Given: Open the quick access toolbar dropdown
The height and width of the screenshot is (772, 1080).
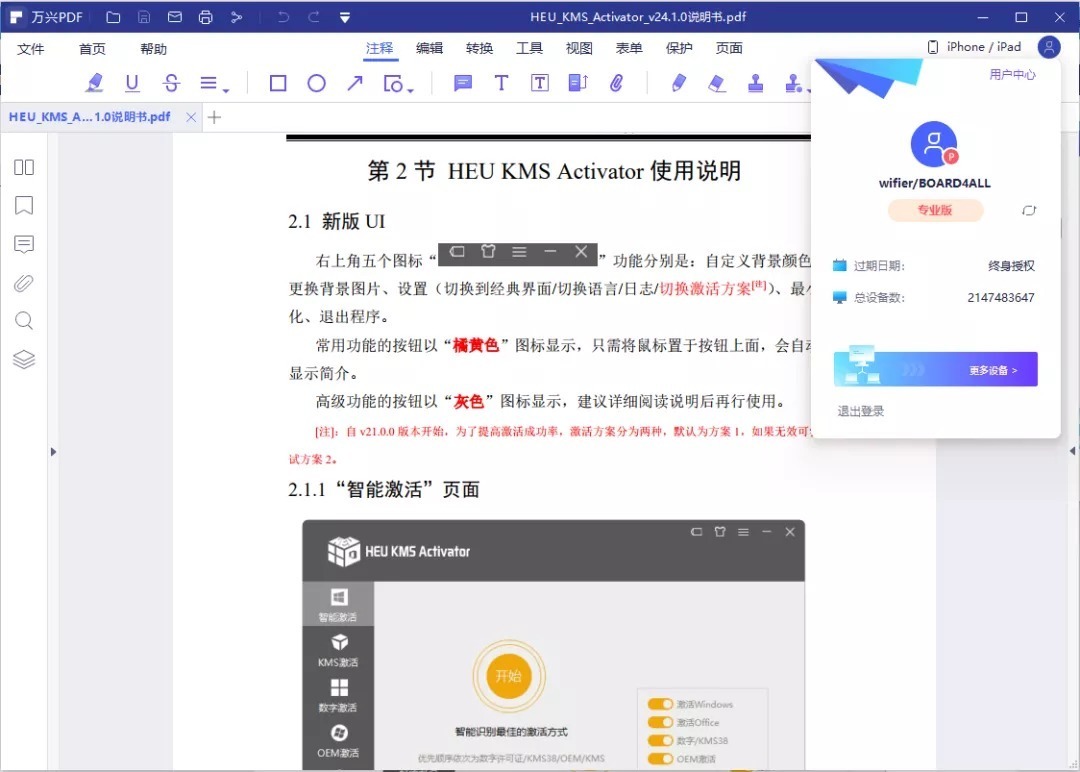Looking at the screenshot, I should (345, 17).
